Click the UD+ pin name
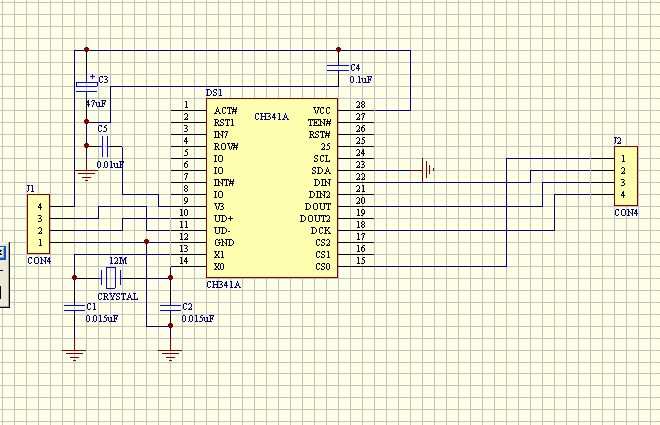The height and width of the screenshot is (425, 660). pos(224,219)
